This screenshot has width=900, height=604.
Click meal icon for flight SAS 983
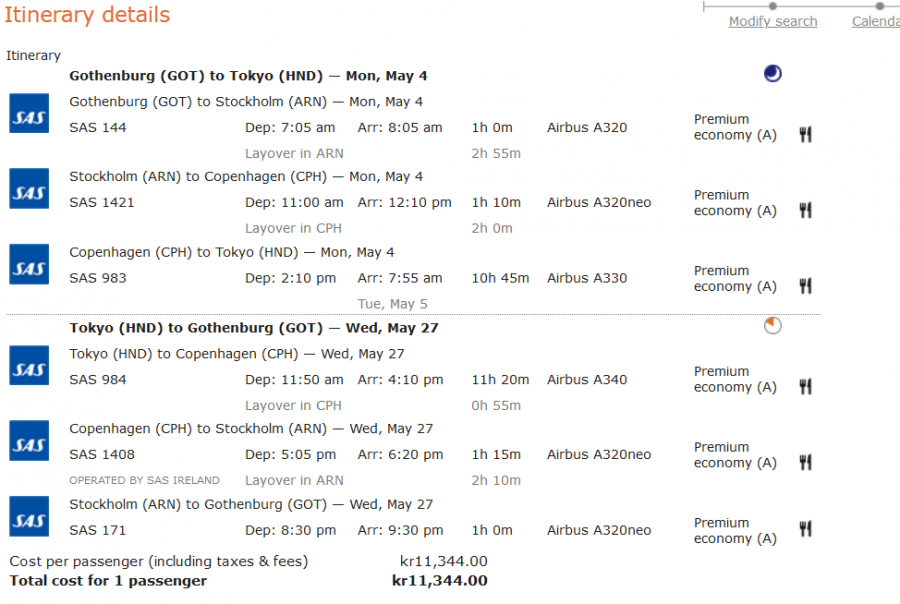pyautogui.click(x=805, y=286)
